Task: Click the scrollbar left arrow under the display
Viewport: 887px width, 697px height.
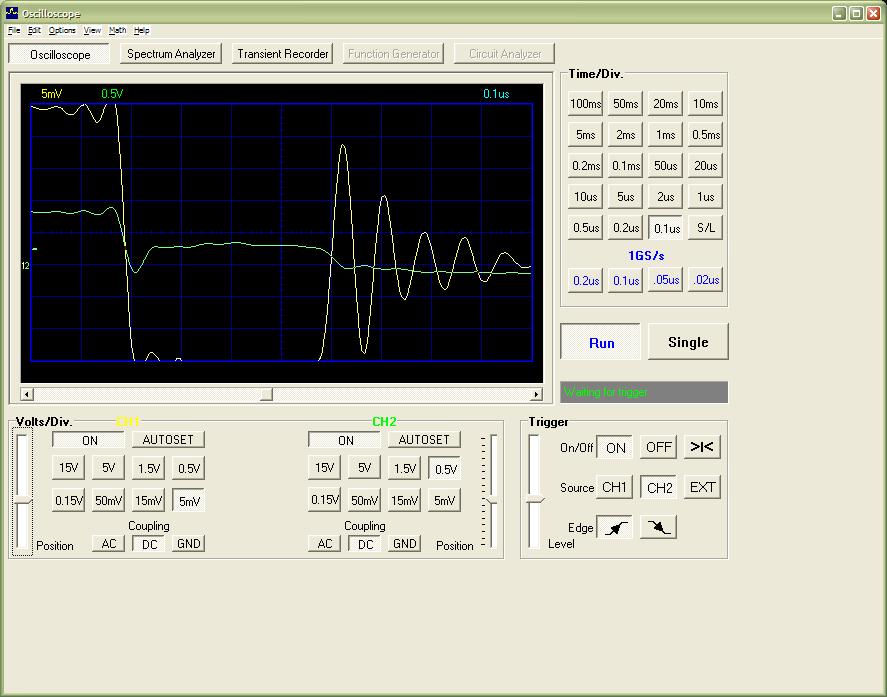Action: pos(27,394)
